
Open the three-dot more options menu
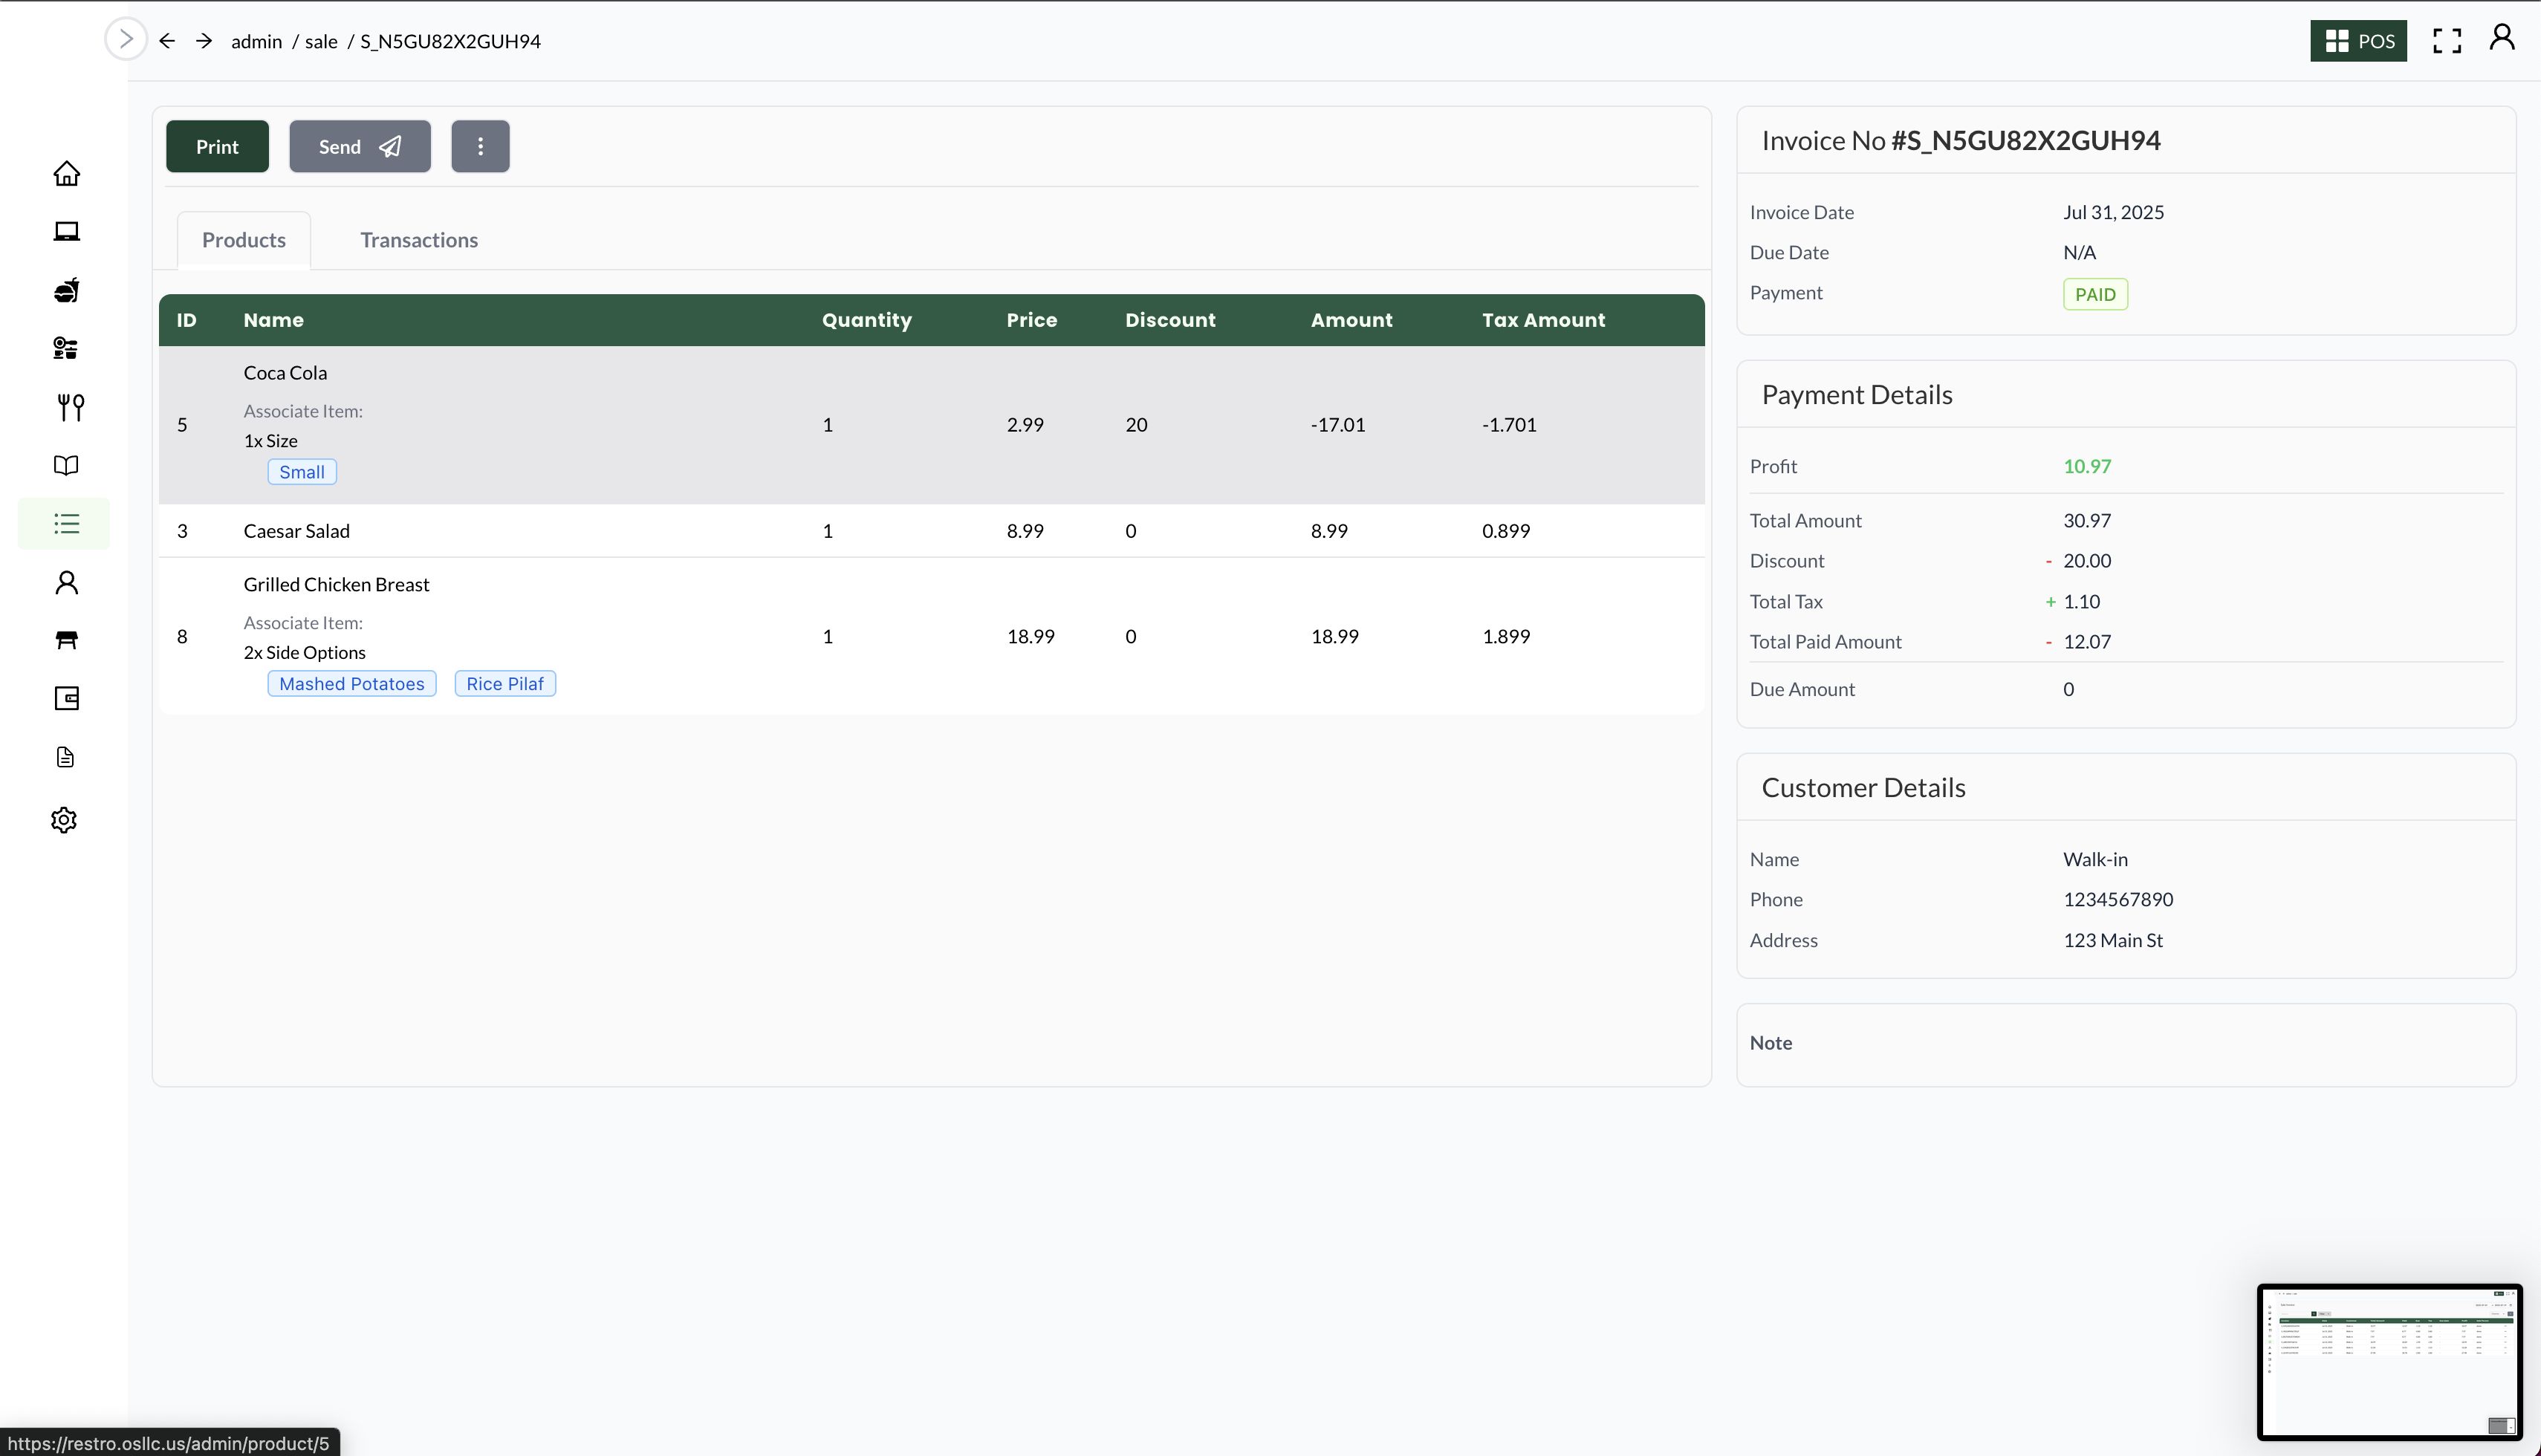480,147
